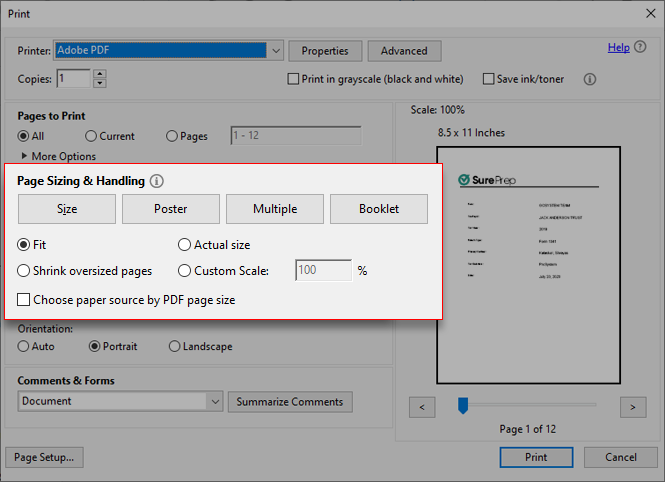This screenshot has width=665, height=482.
Task: Open the Help link
Action: [x=618, y=47]
